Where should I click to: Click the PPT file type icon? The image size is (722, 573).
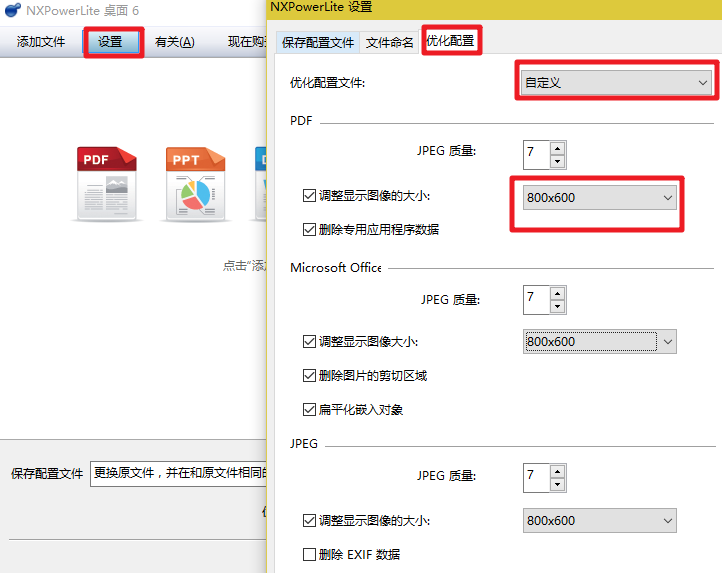[x=195, y=183]
